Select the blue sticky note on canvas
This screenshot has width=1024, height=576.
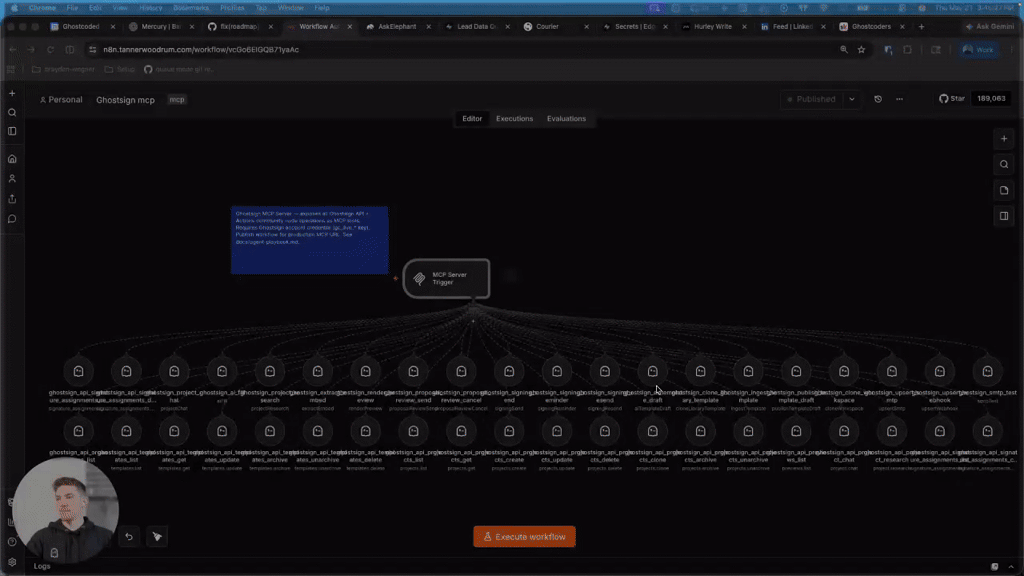click(310, 240)
